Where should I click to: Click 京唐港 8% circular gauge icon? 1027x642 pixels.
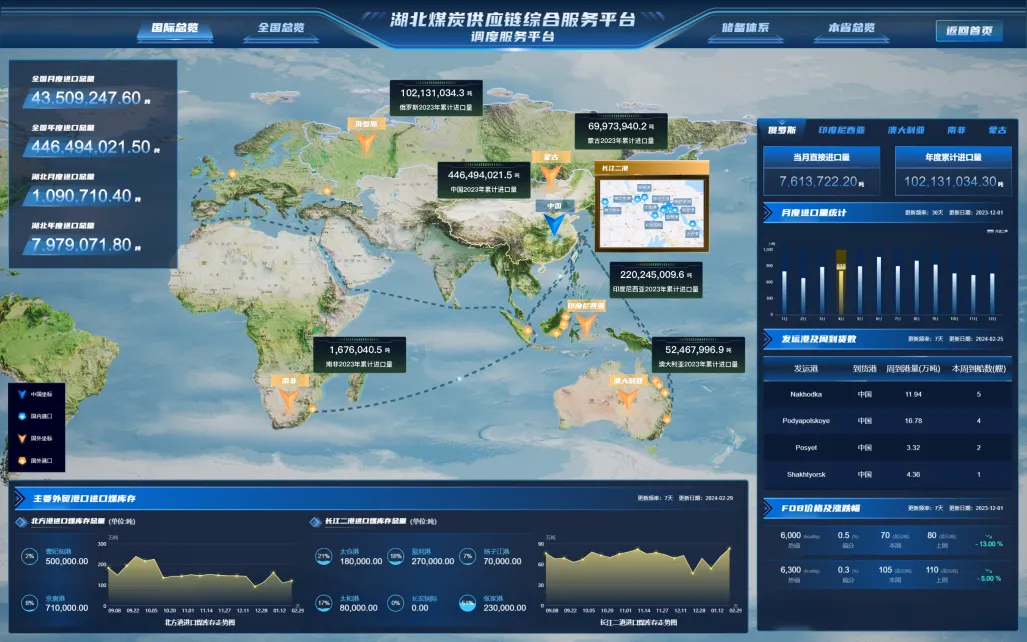[30, 603]
